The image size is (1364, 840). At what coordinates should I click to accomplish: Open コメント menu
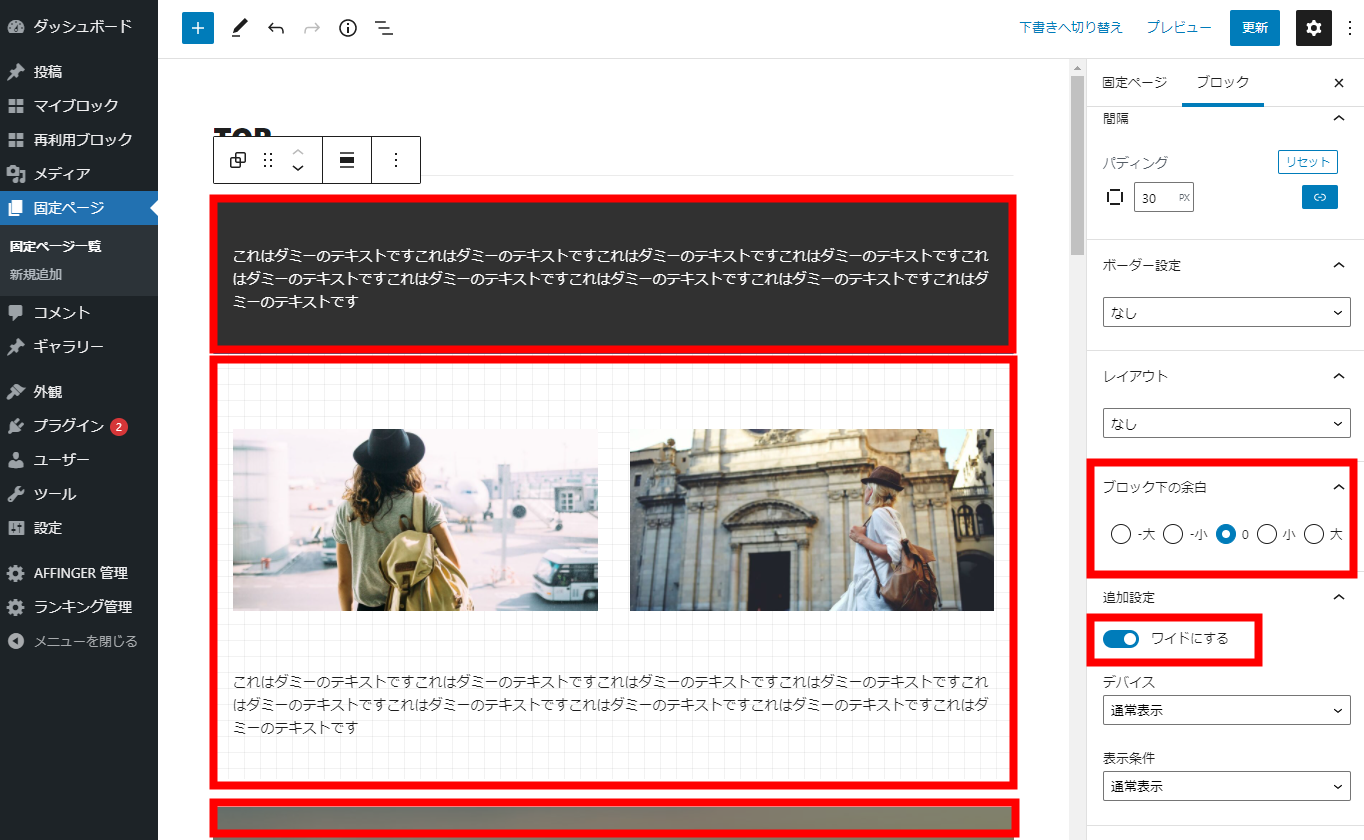point(79,313)
